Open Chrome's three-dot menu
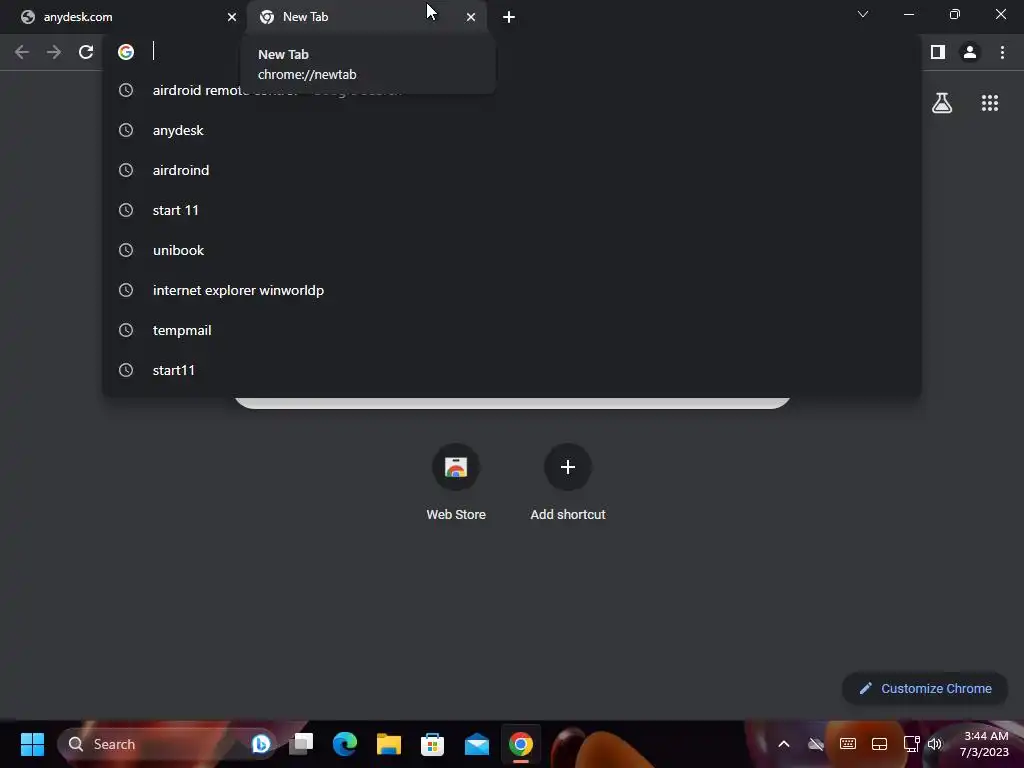This screenshot has width=1024, height=768. coord(1002,52)
